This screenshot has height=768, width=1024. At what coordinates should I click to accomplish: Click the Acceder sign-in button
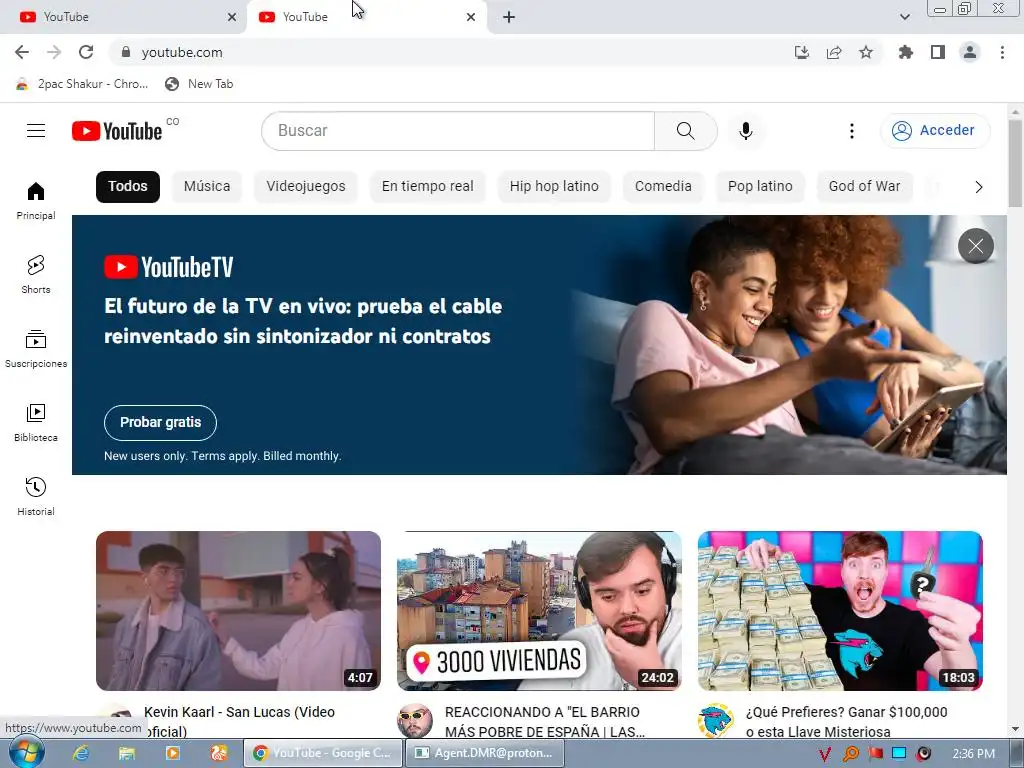[x=935, y=131]
